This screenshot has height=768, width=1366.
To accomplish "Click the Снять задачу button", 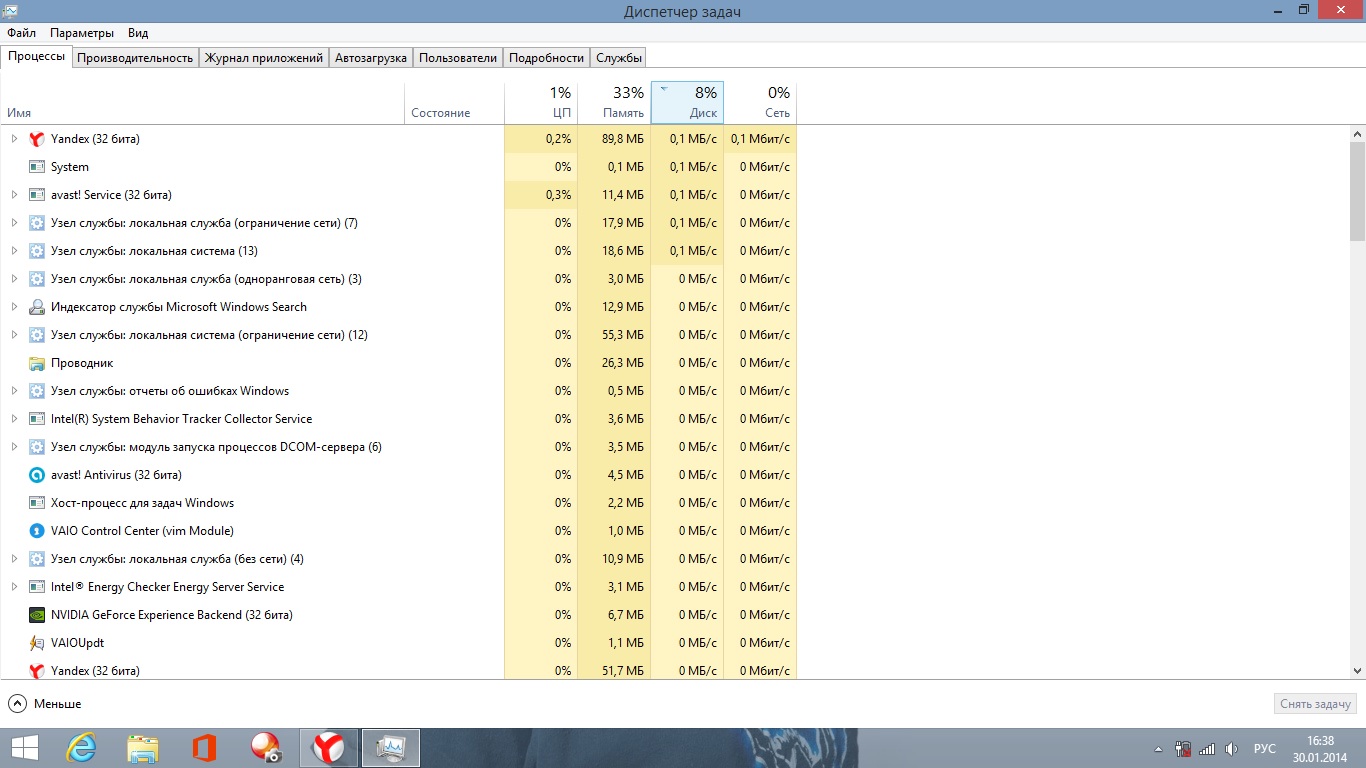I will pos(1315,704).
